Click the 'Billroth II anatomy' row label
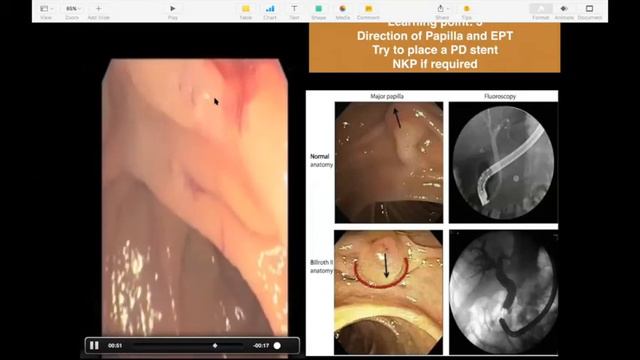Image resolution: width=640 pixels, height=360 pixels. pyautogui.click(x=322, y=266)
